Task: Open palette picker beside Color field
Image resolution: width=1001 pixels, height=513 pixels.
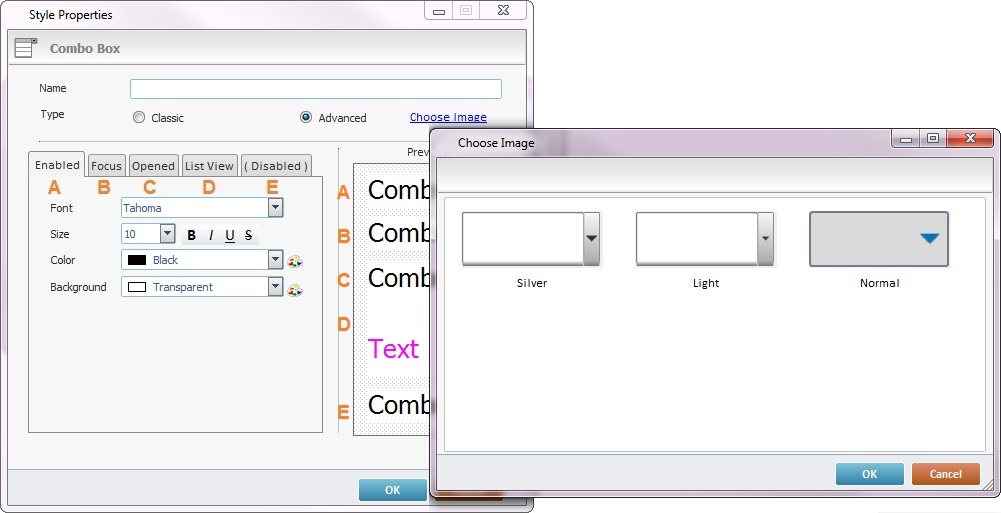Action: (294, 261)
